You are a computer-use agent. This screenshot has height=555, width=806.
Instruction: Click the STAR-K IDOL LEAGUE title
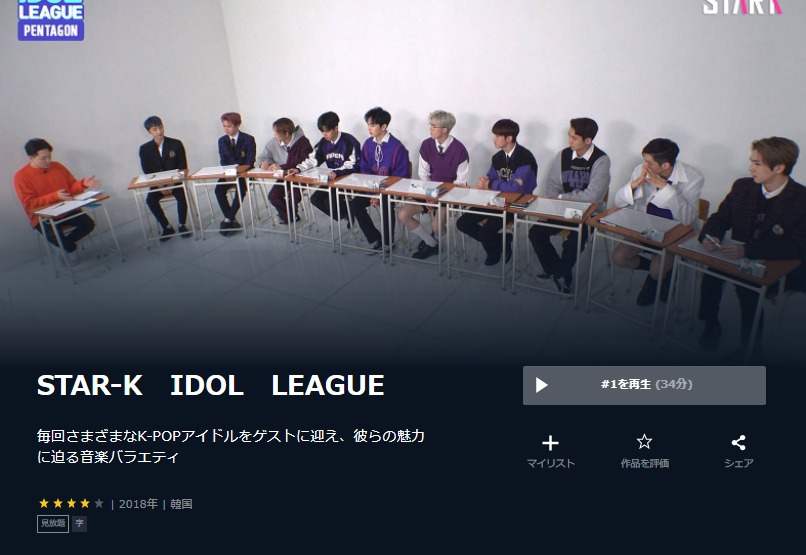tap(211, 385)
